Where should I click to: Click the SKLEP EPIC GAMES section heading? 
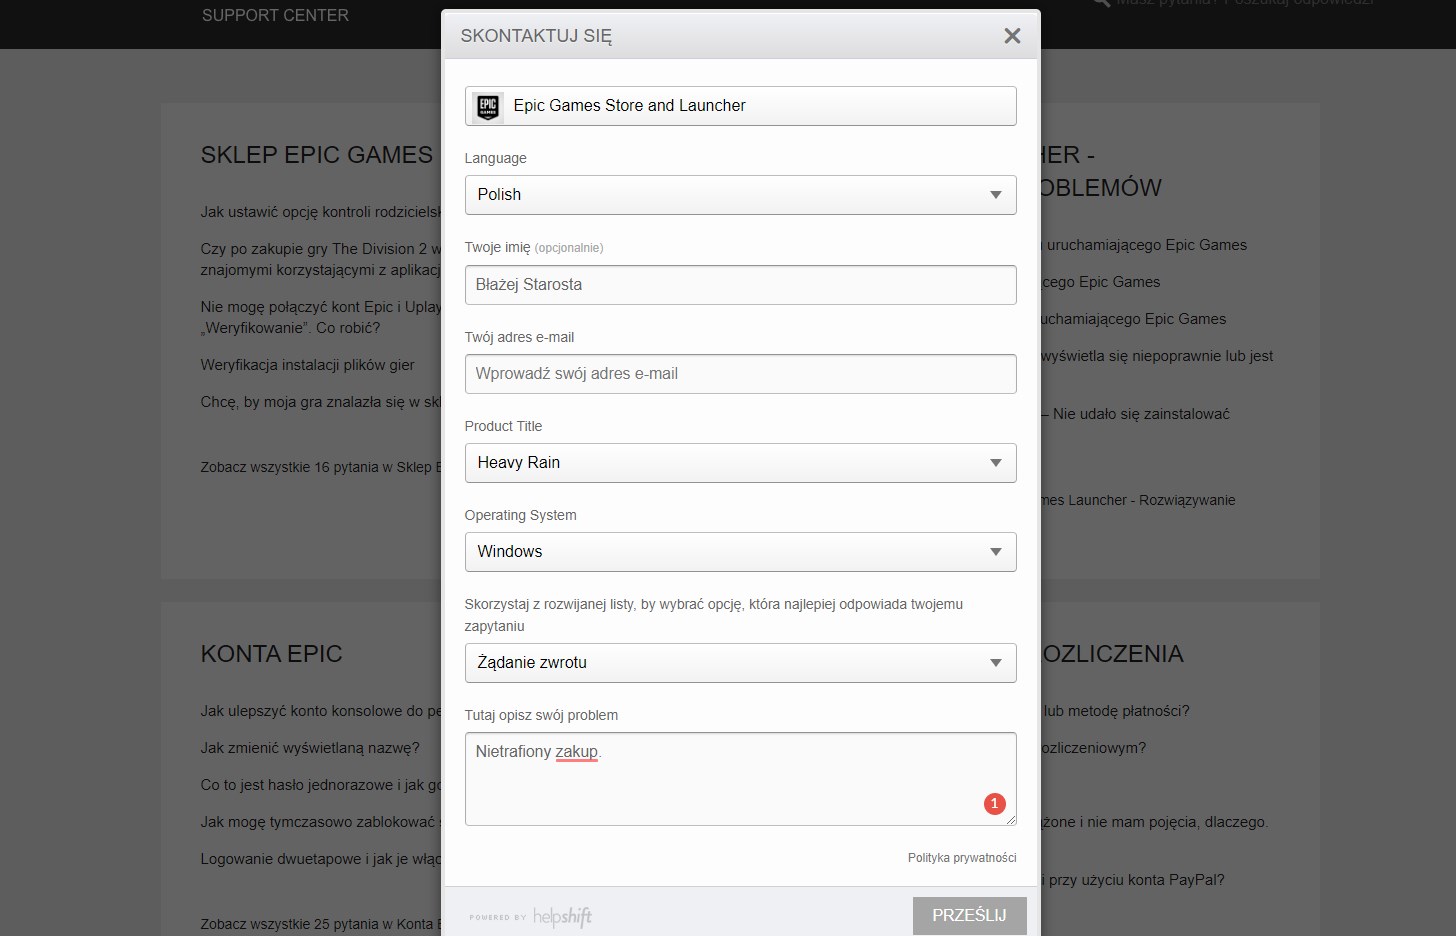coord(316,155)
